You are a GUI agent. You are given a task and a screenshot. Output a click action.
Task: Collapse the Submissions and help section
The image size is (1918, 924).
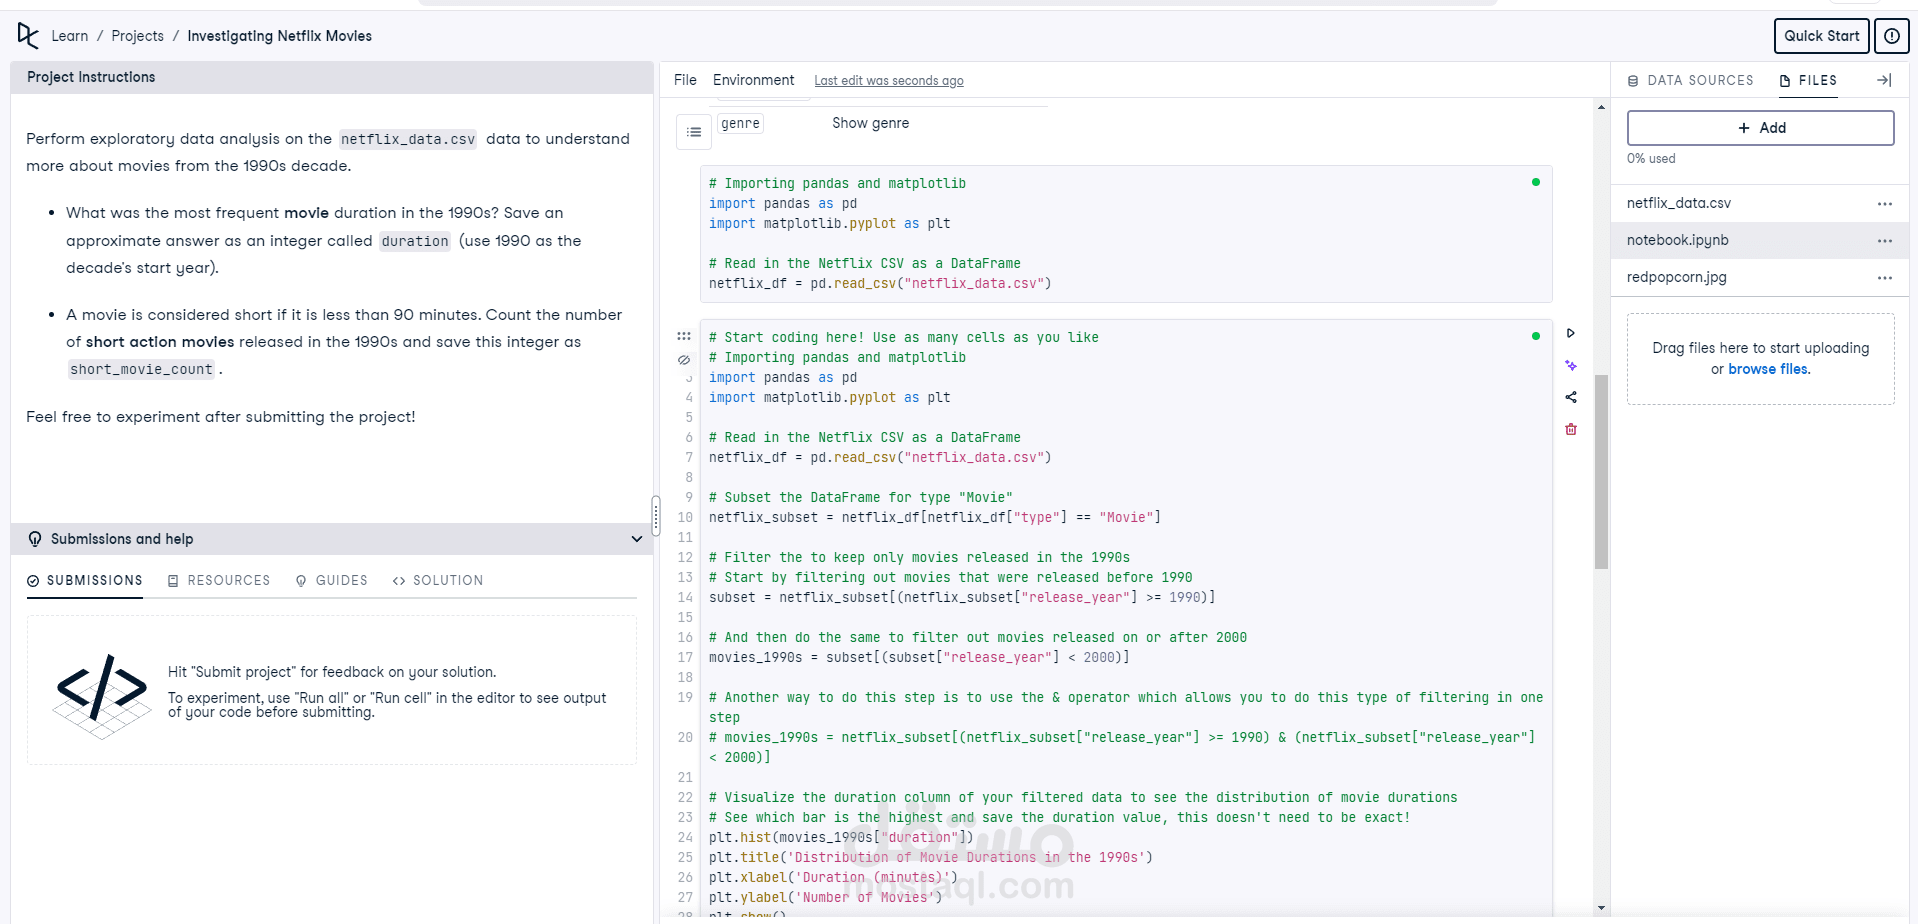[x=636, y=539]
